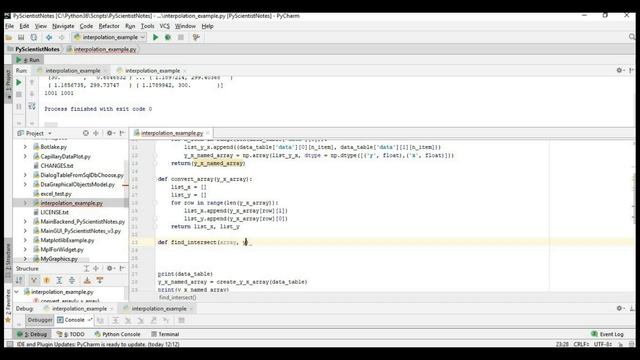
Task: Click the Run panel stop square icon
Action: [19, 94]
